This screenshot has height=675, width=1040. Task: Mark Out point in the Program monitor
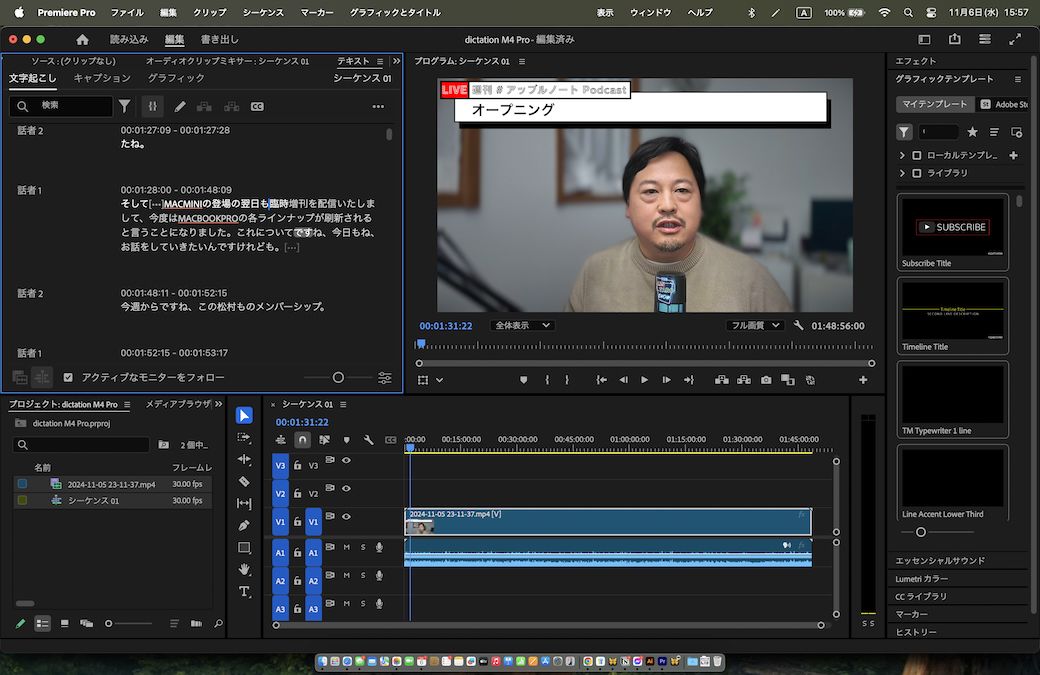coord(567,380)
